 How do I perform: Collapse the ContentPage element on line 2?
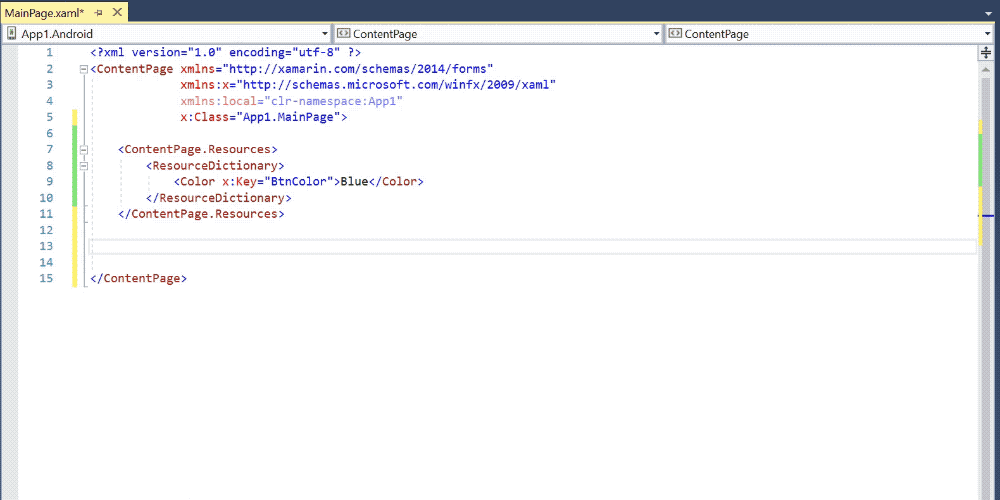coord(84,69)
